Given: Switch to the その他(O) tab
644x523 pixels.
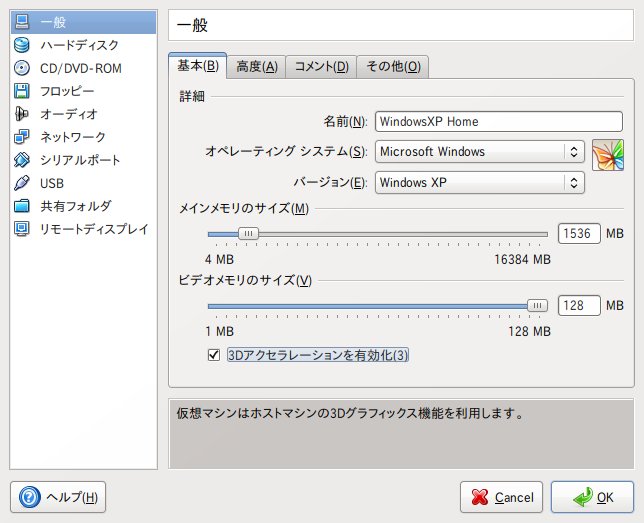Looking at the screenshot, I should pyautogui.click(x=393, y=67).
